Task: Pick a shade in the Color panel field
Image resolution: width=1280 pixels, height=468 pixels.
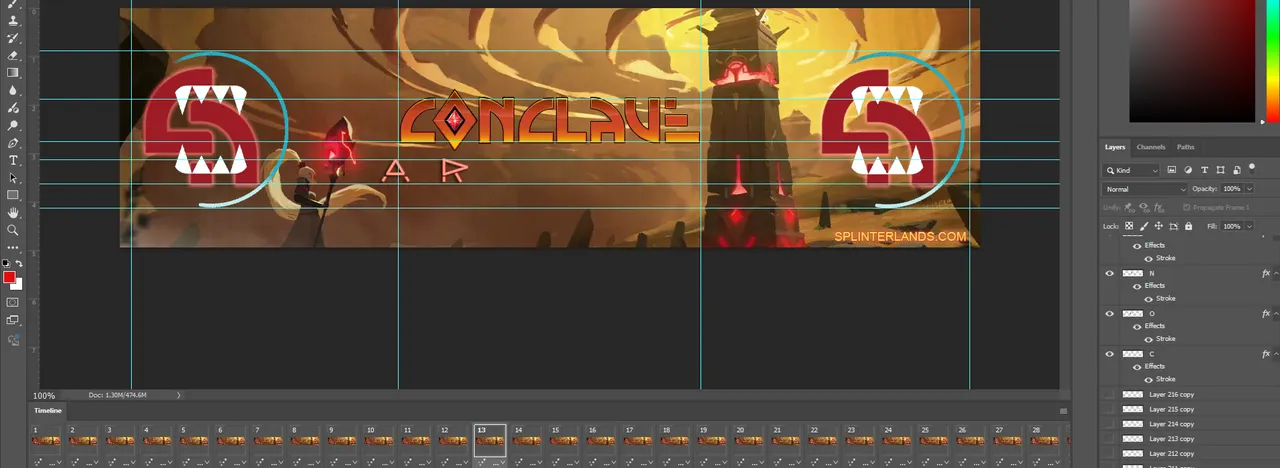Action: (x=1191, y=60)
